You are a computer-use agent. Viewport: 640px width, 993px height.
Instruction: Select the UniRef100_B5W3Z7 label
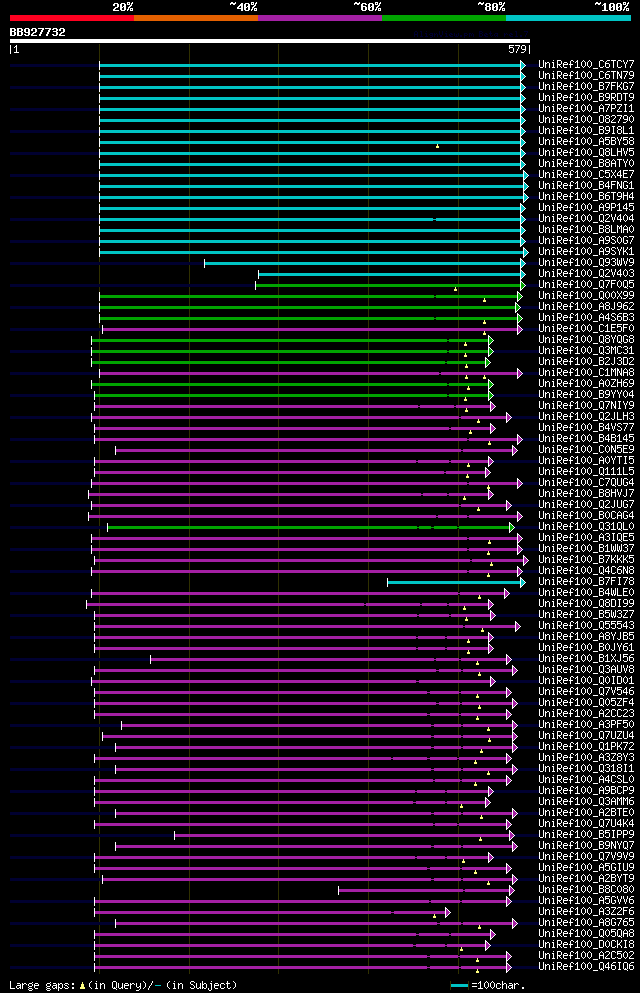click(x=586, y=614)
